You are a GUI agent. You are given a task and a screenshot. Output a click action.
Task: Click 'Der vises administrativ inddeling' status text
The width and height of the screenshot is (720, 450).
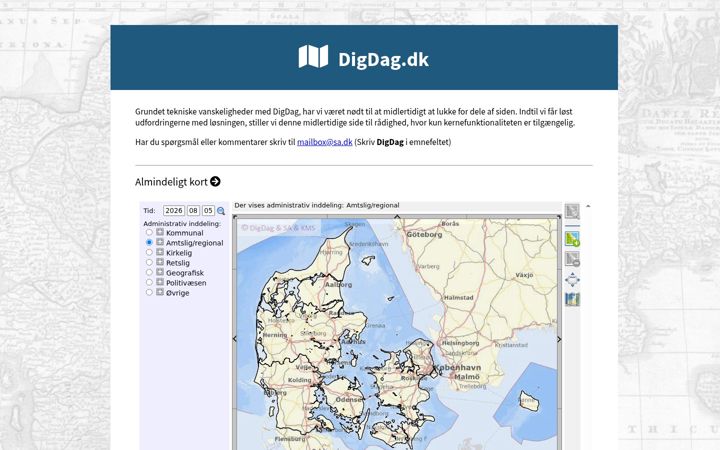coord(317,205)
